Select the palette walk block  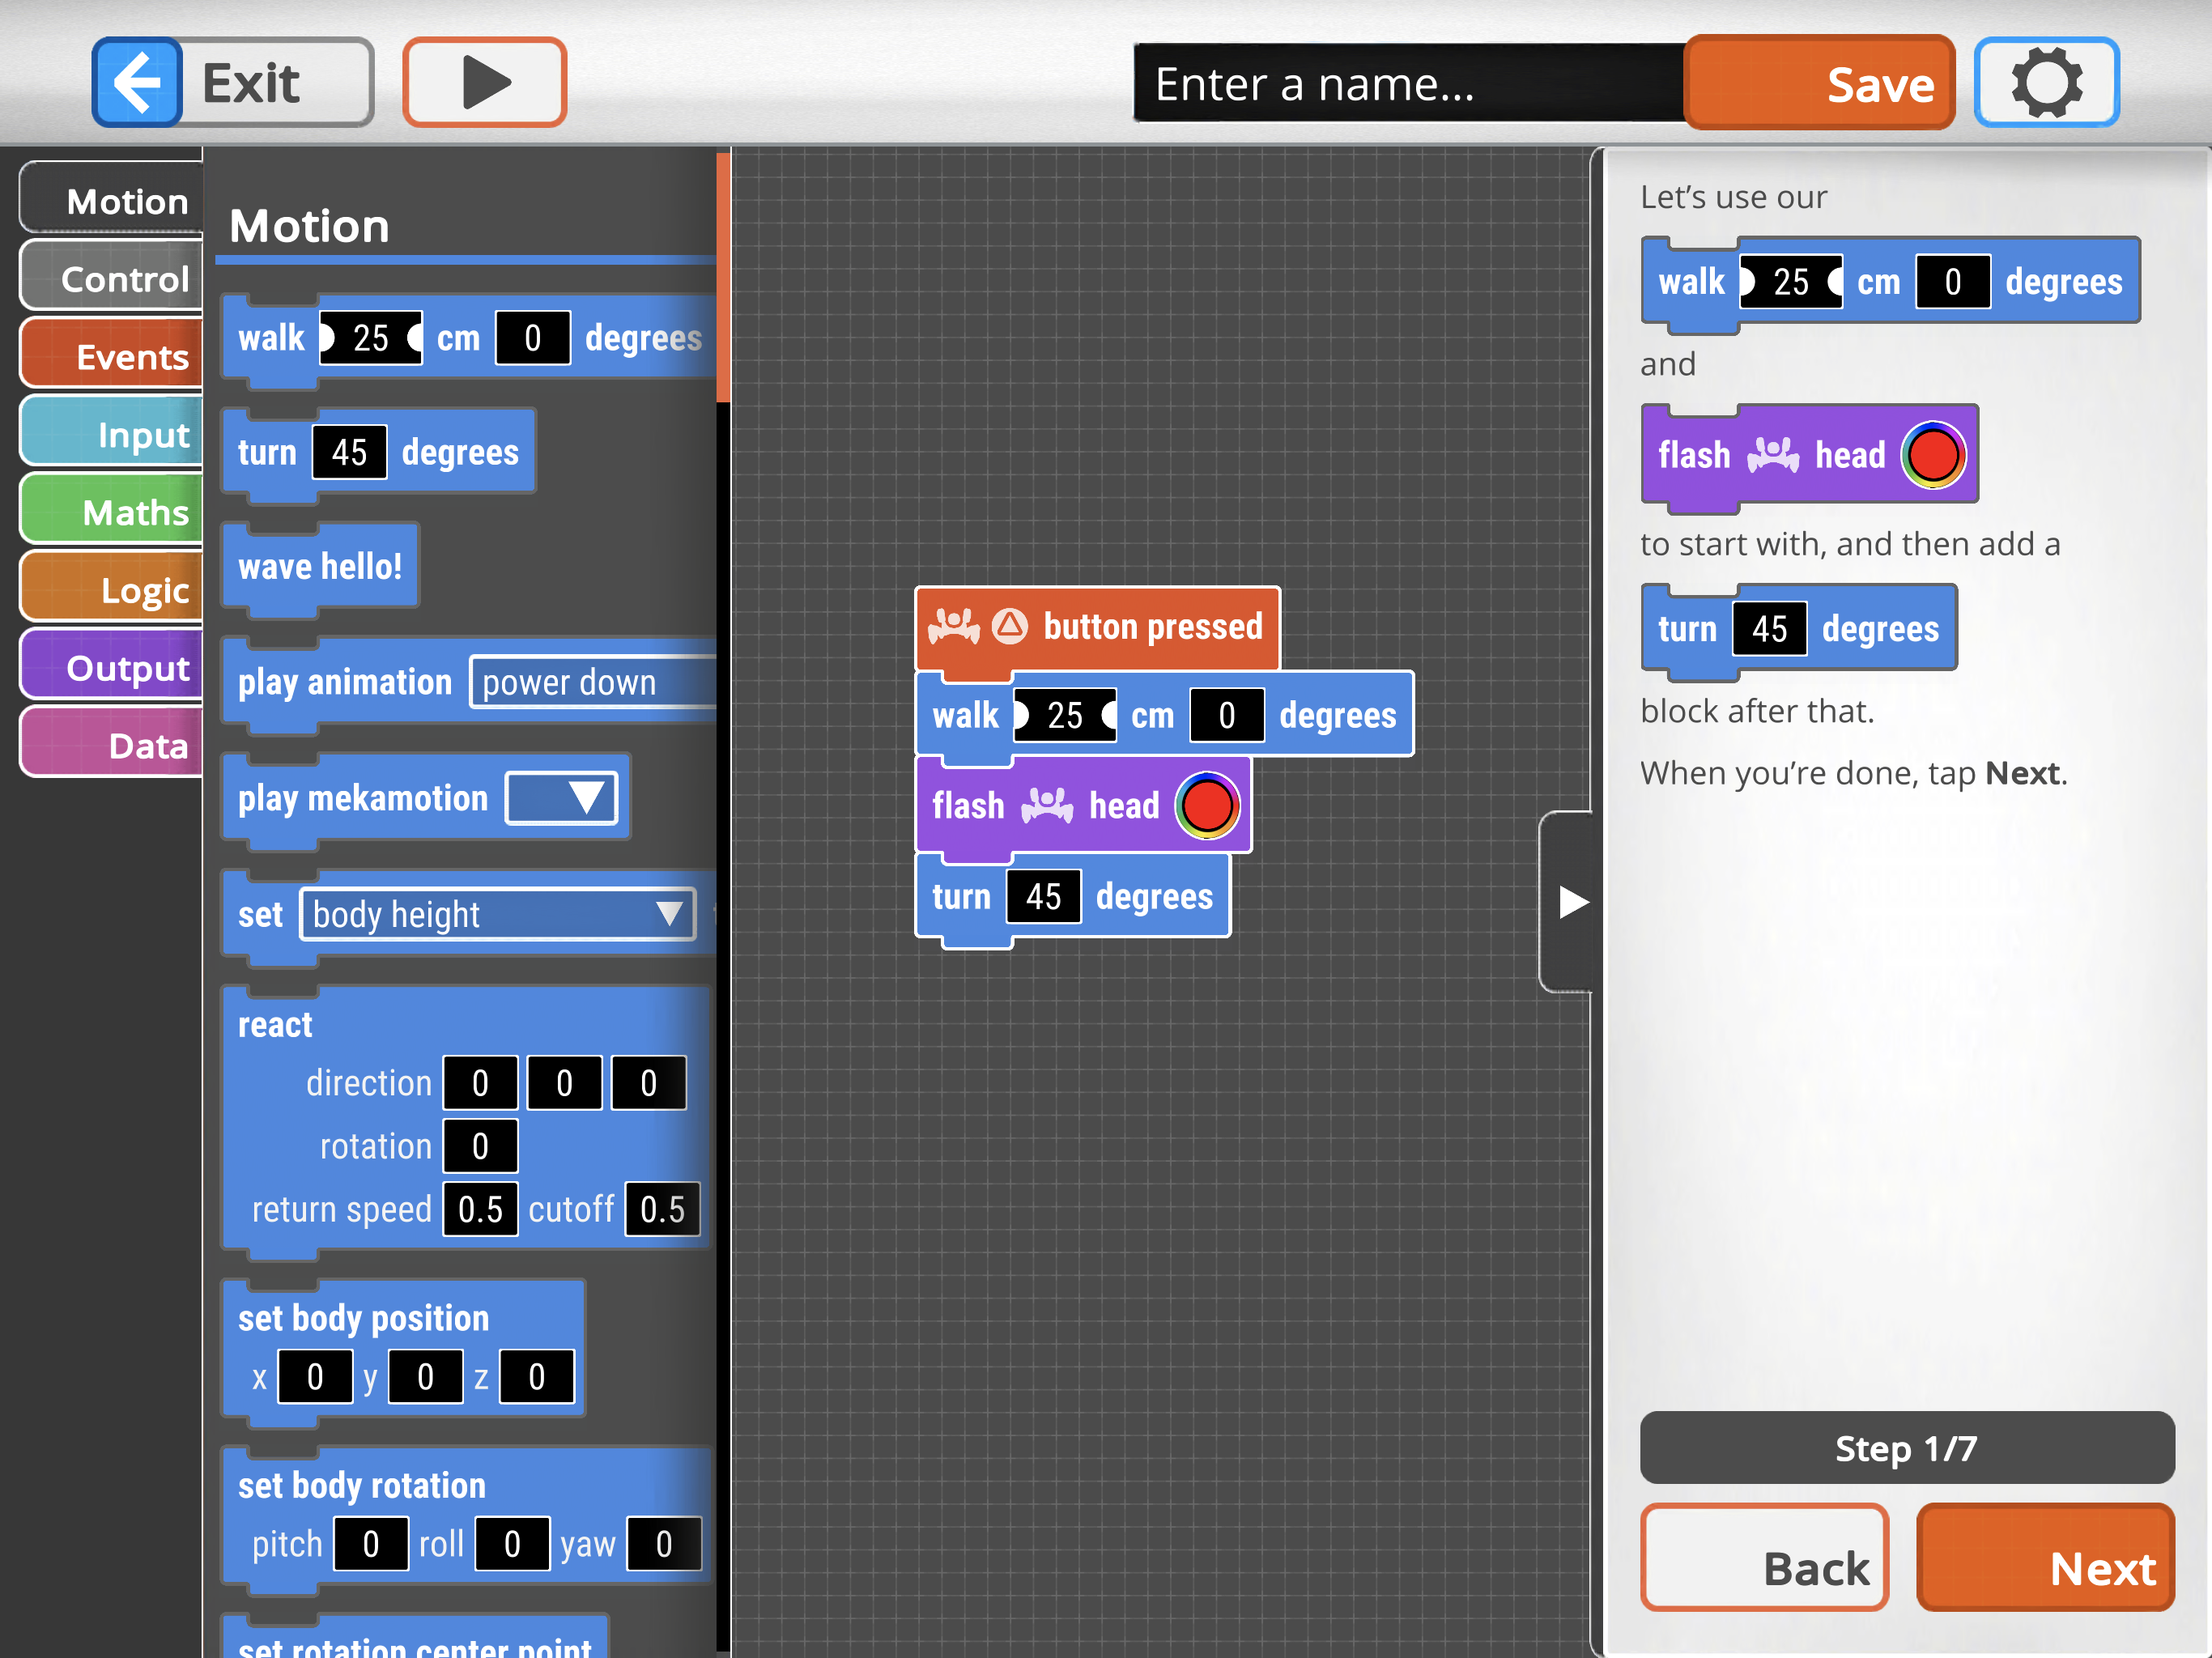click(469, 338)
